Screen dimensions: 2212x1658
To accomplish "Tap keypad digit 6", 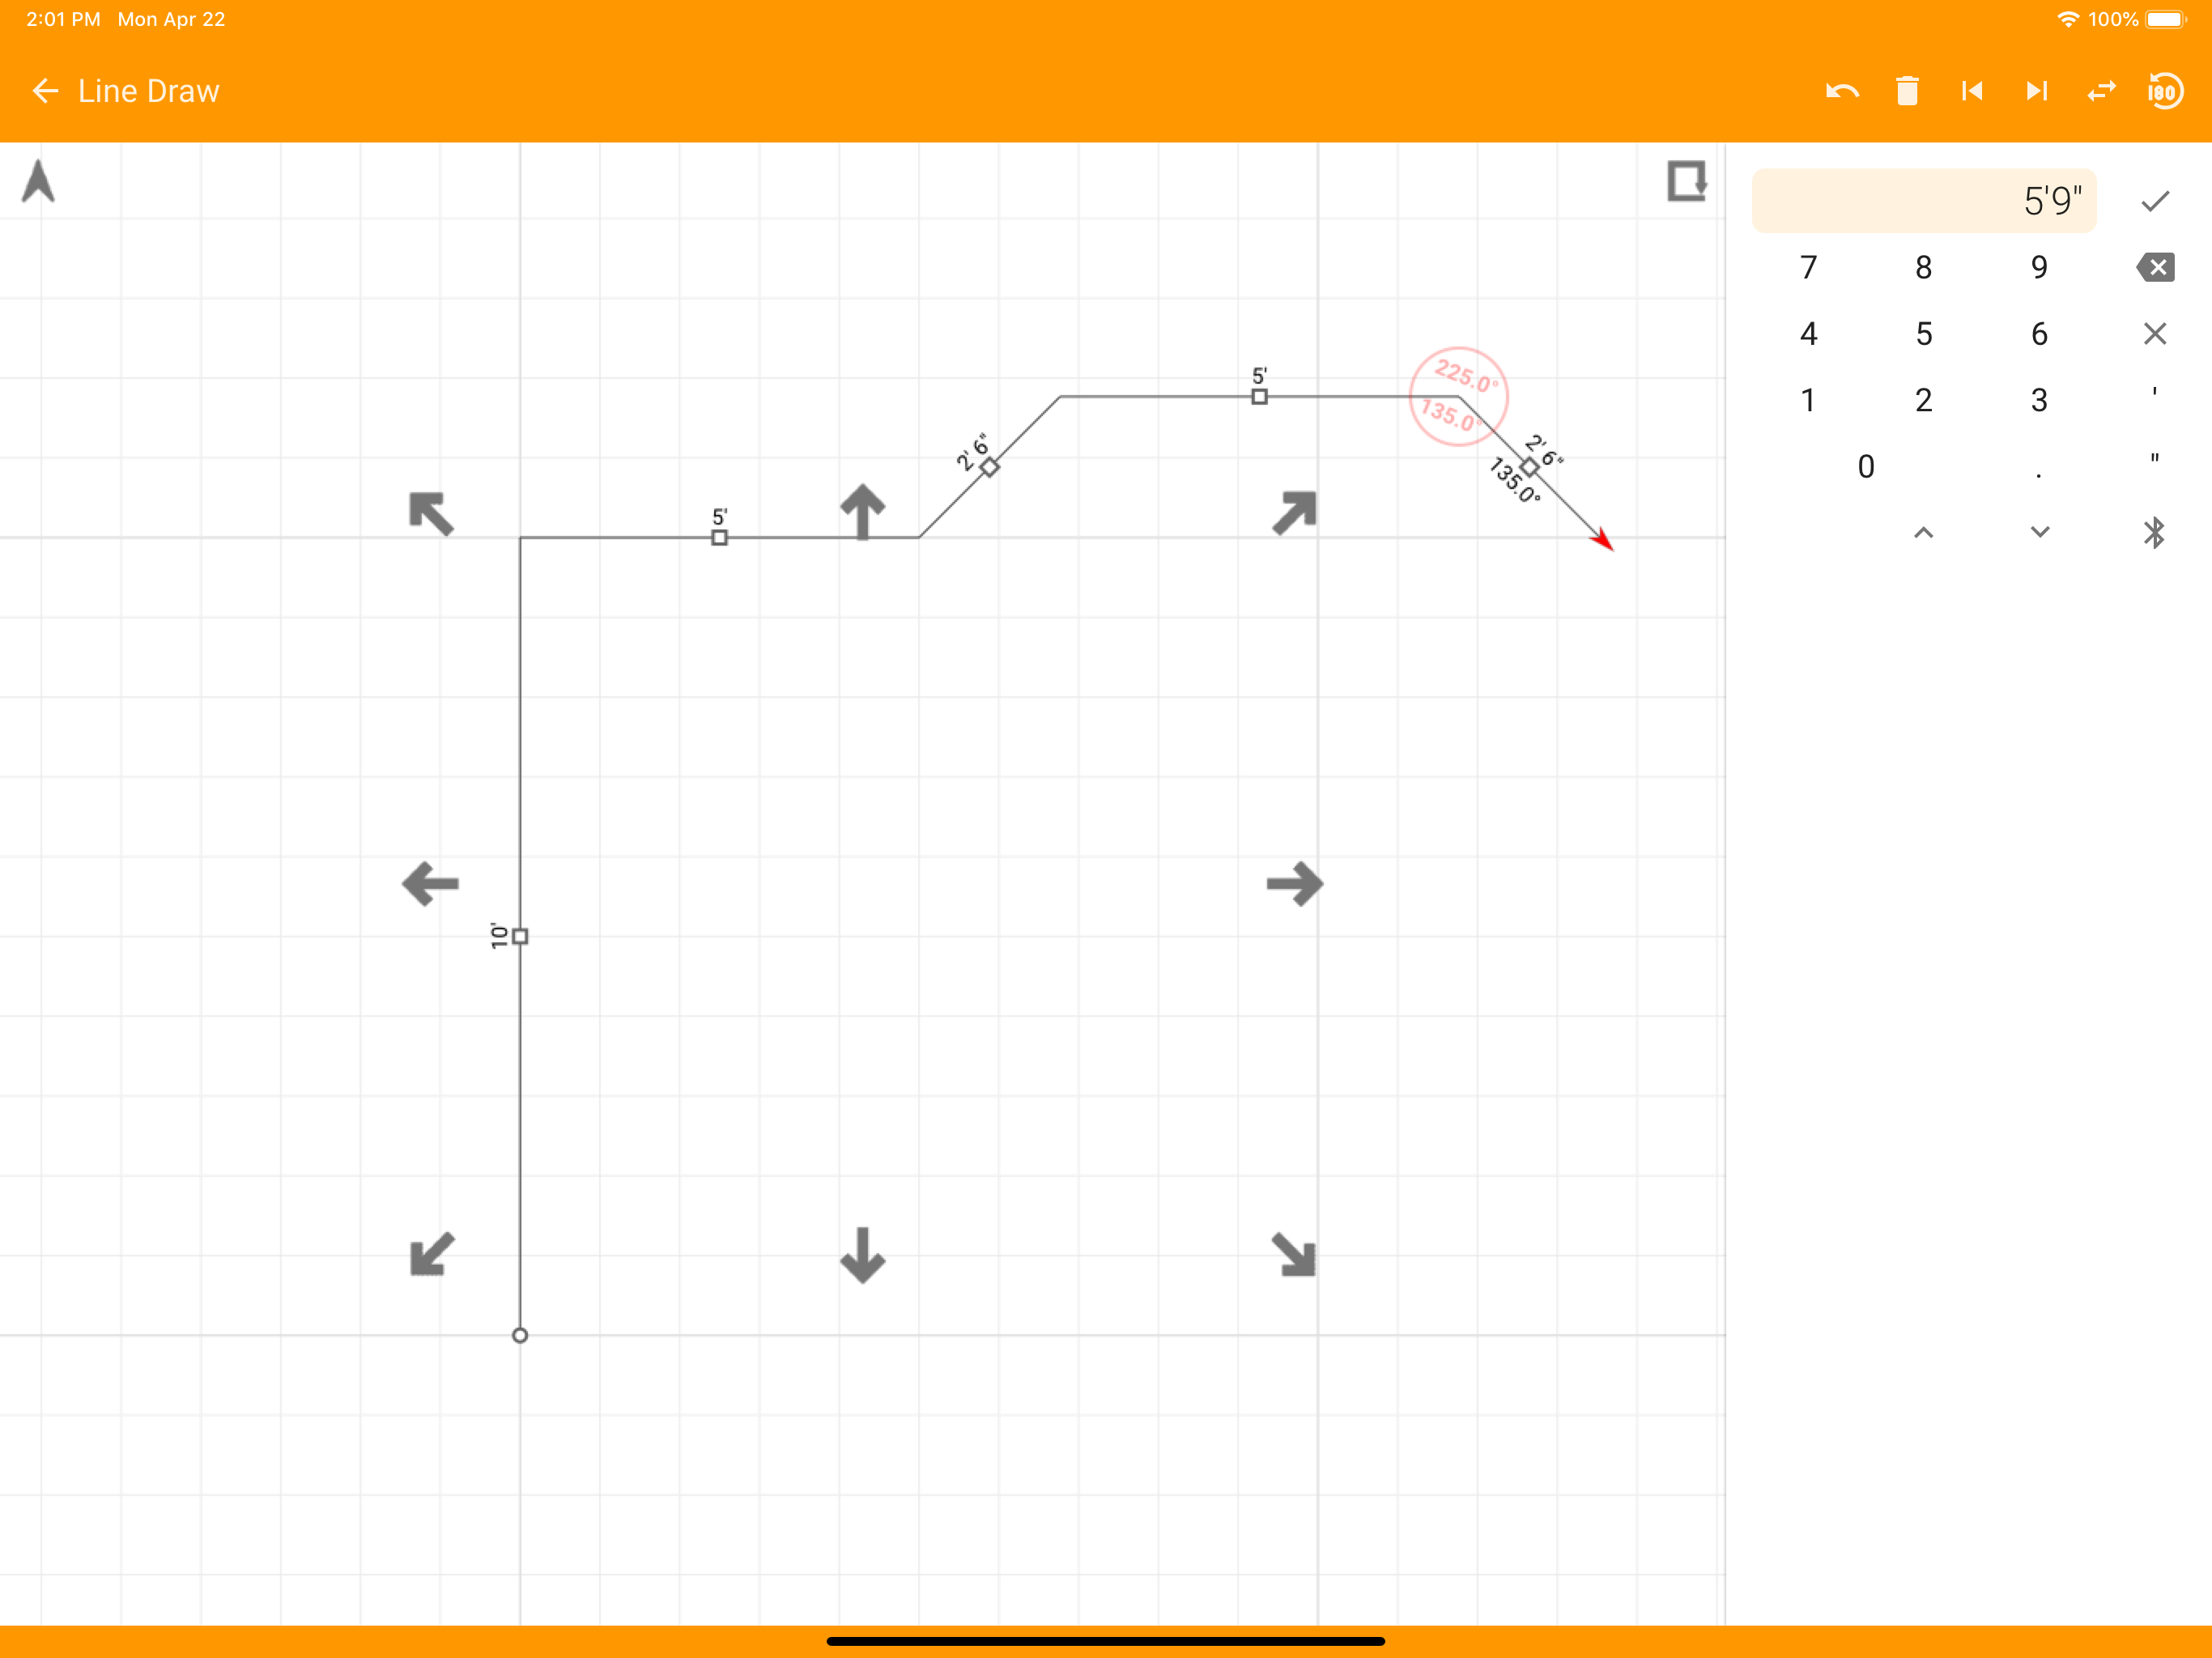I will coord(2039,333).
